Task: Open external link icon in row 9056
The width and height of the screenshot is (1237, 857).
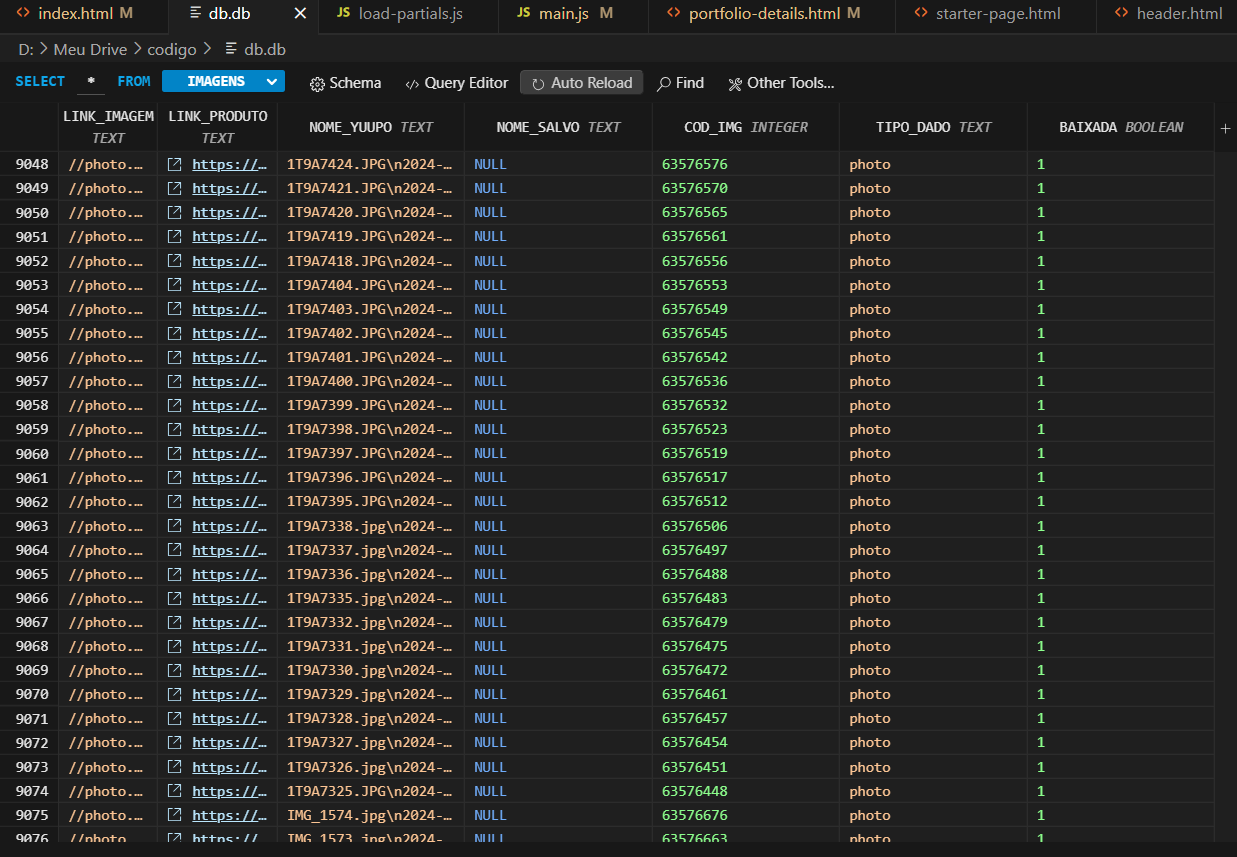Action: [175, 357]
